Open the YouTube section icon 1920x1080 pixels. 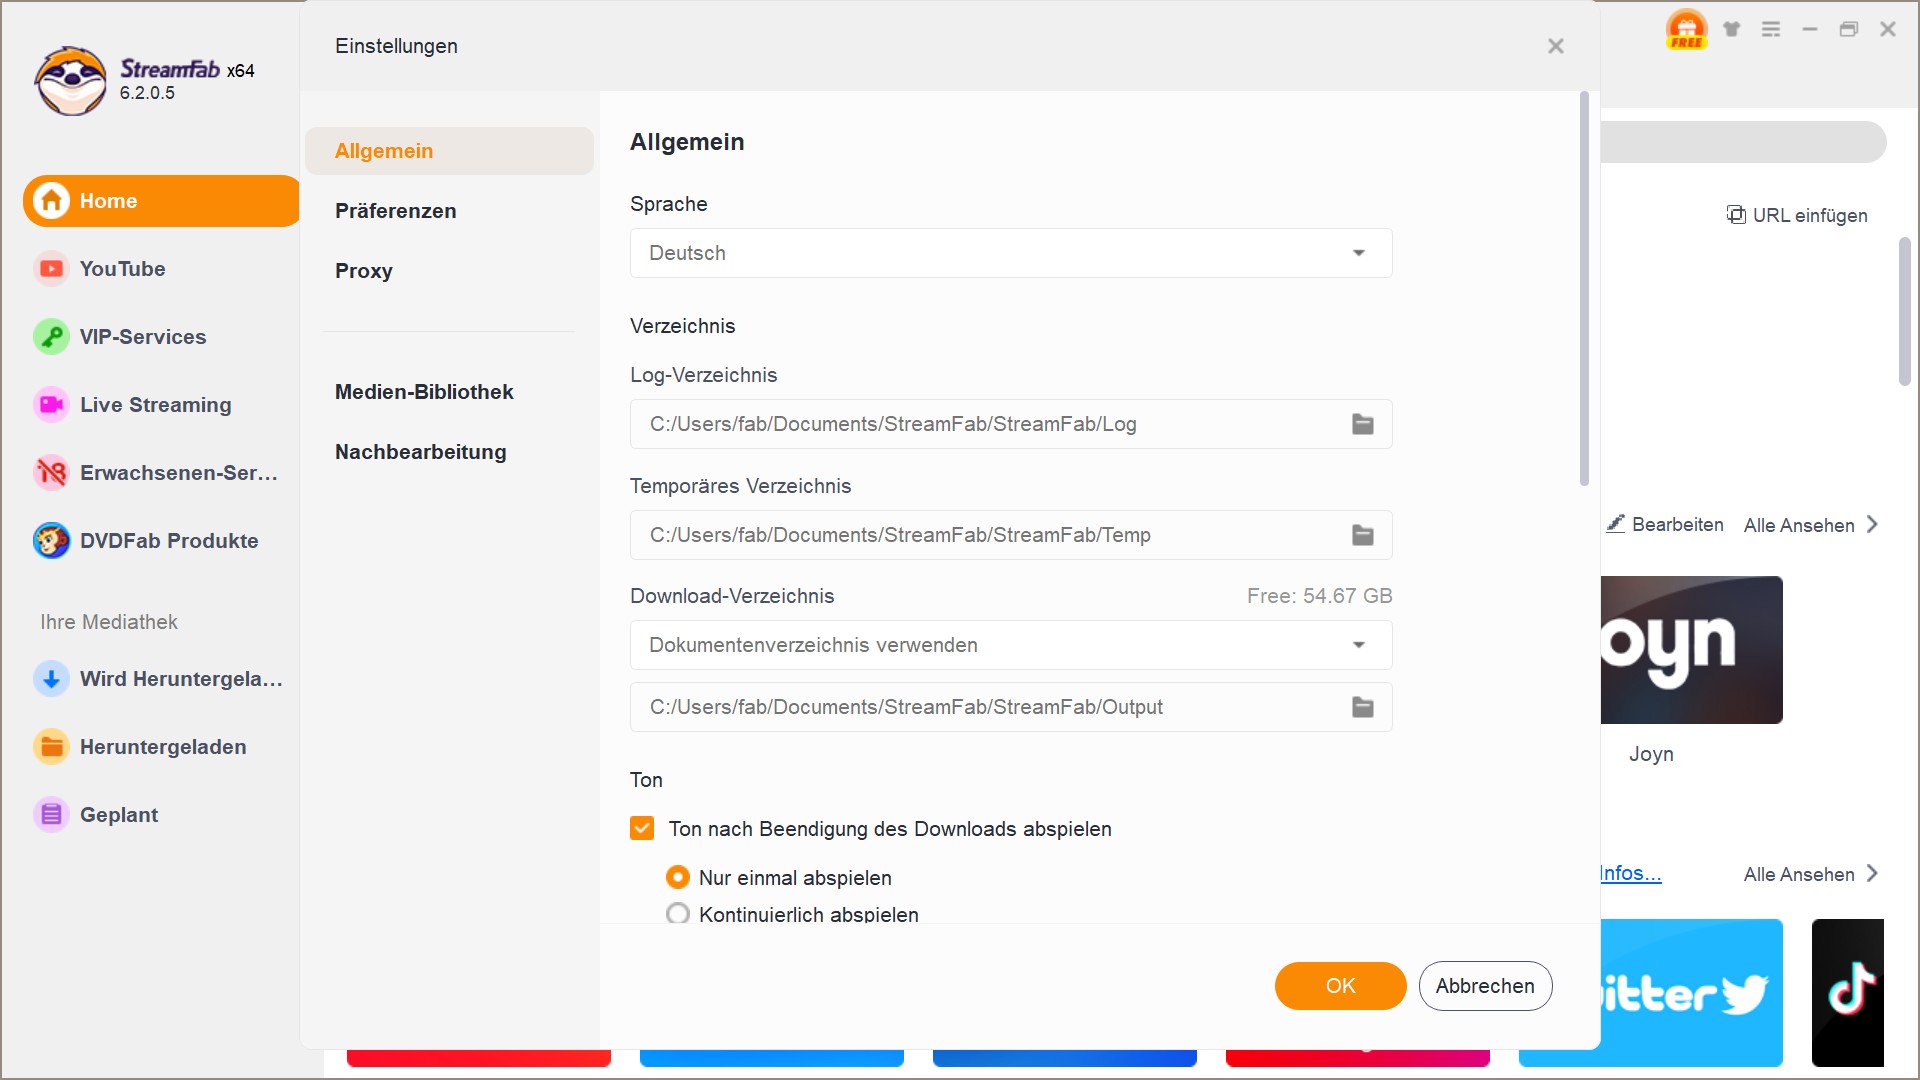(x=49, y=269)
